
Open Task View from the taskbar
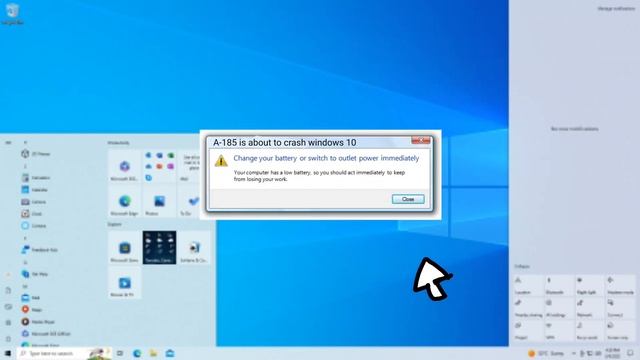point(120,353)
